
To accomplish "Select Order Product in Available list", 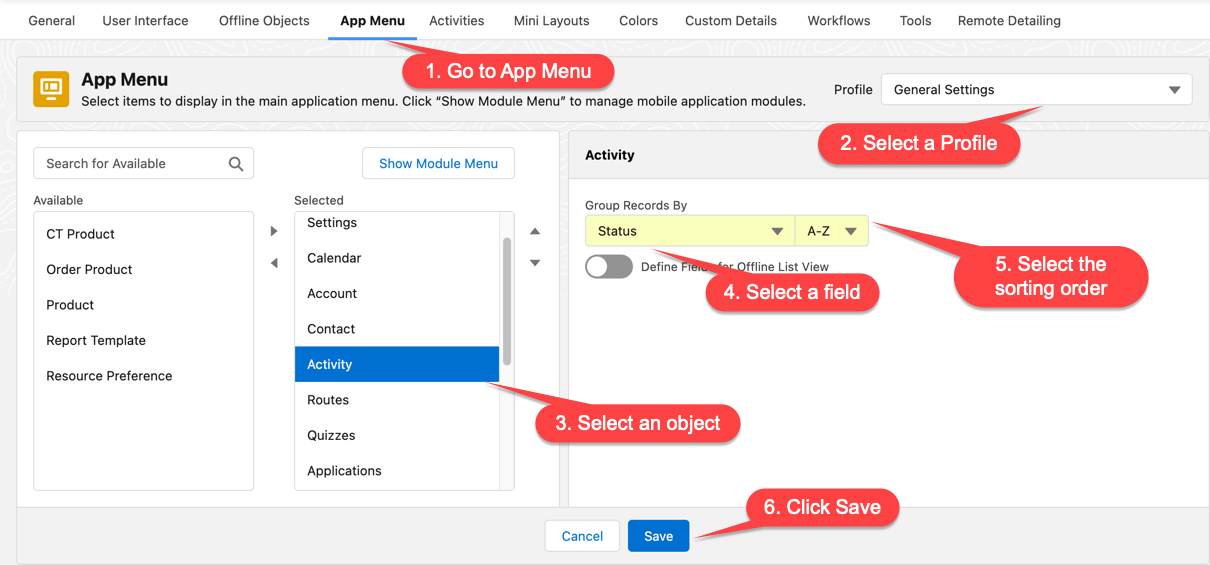I will (x=144, y=269).
